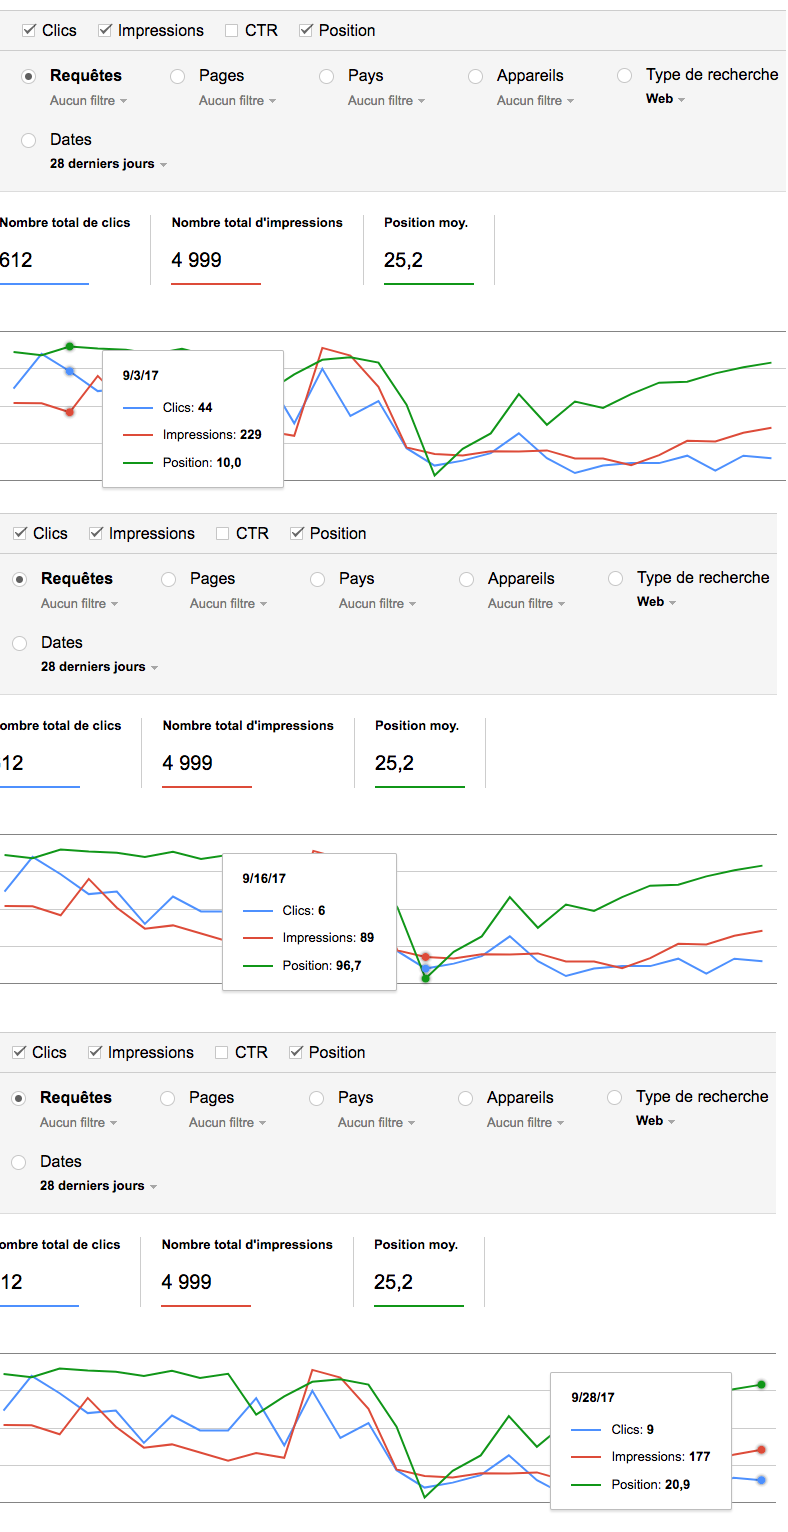
Task: Click blue Clics data point on the 9/3/17 chart
Action: [69, 371]
